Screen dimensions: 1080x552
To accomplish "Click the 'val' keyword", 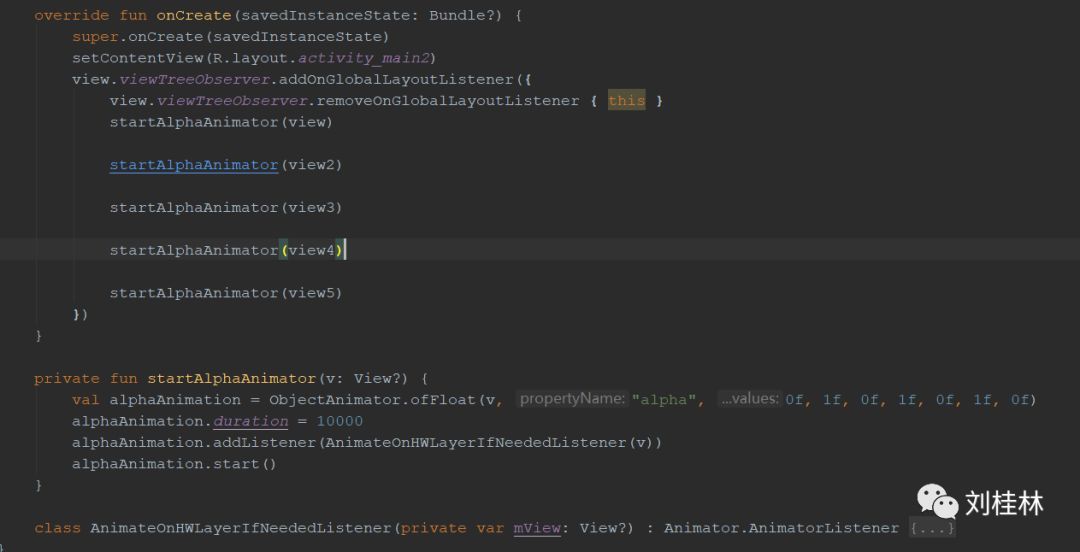I will pyautogui.click(x=85, y=400).
